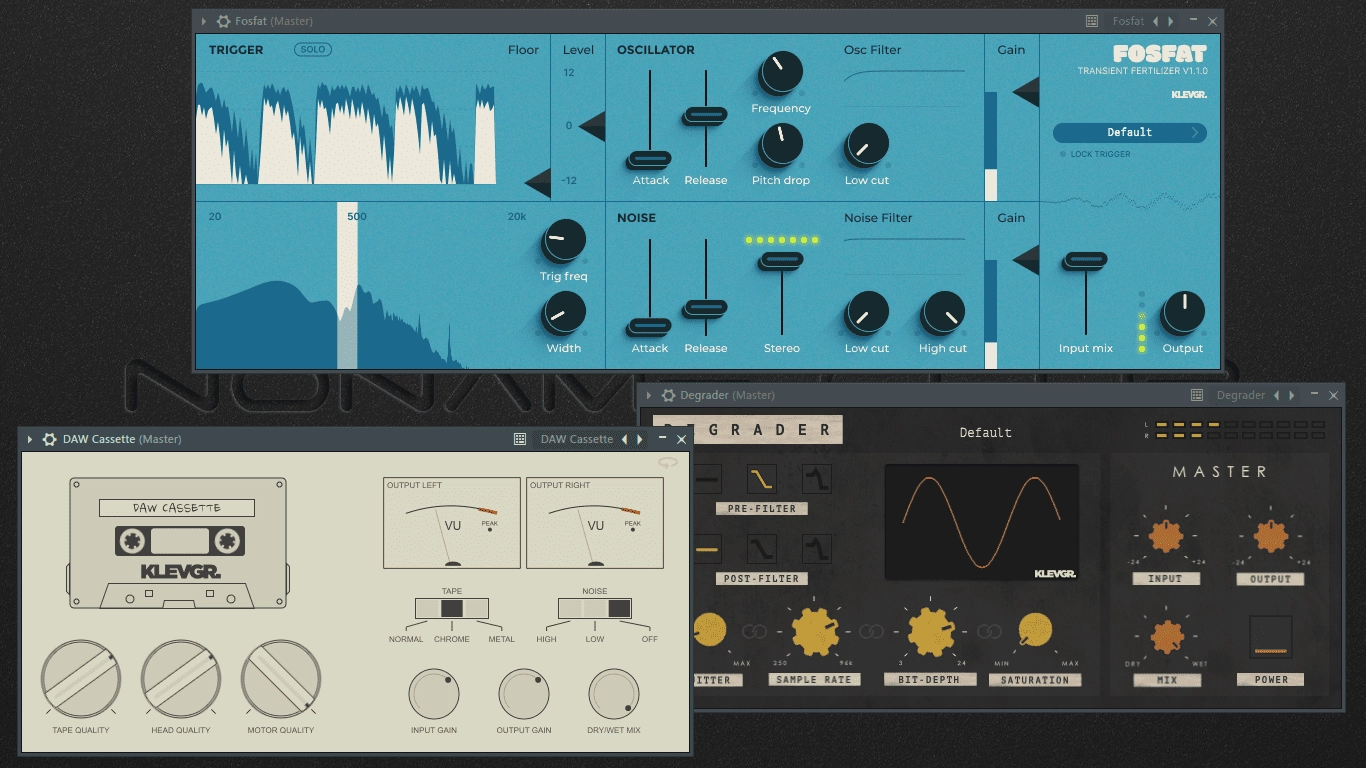Click the DAW Cassette Tape Quality knob
Image resolution: width=1366 pixels, height=768 pixels.
coord(81,680)
